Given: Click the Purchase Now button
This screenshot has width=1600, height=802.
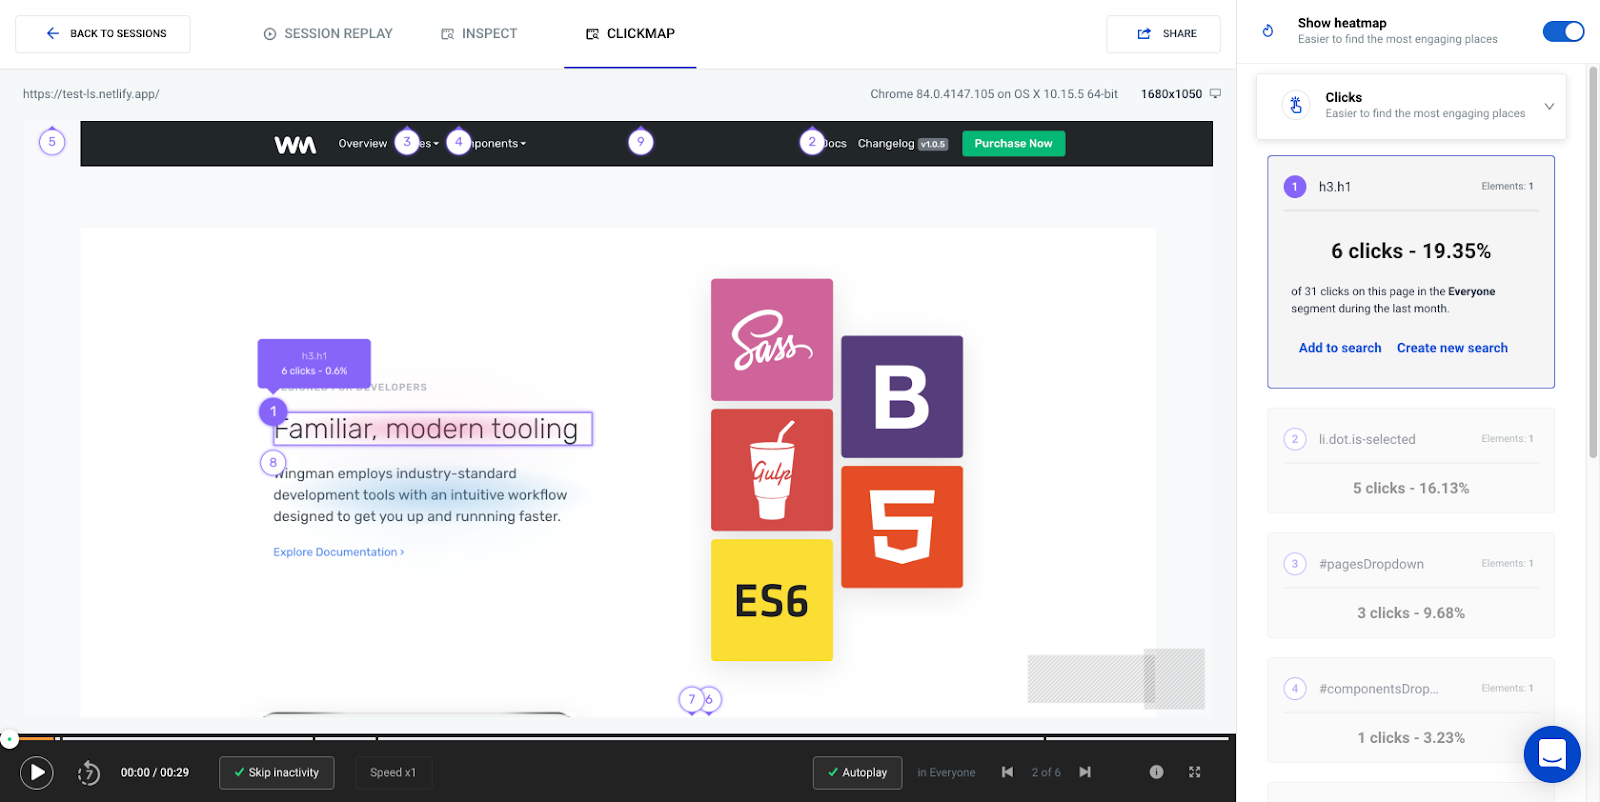Looking at the screenshot, I should click(x=1013, y=144).
